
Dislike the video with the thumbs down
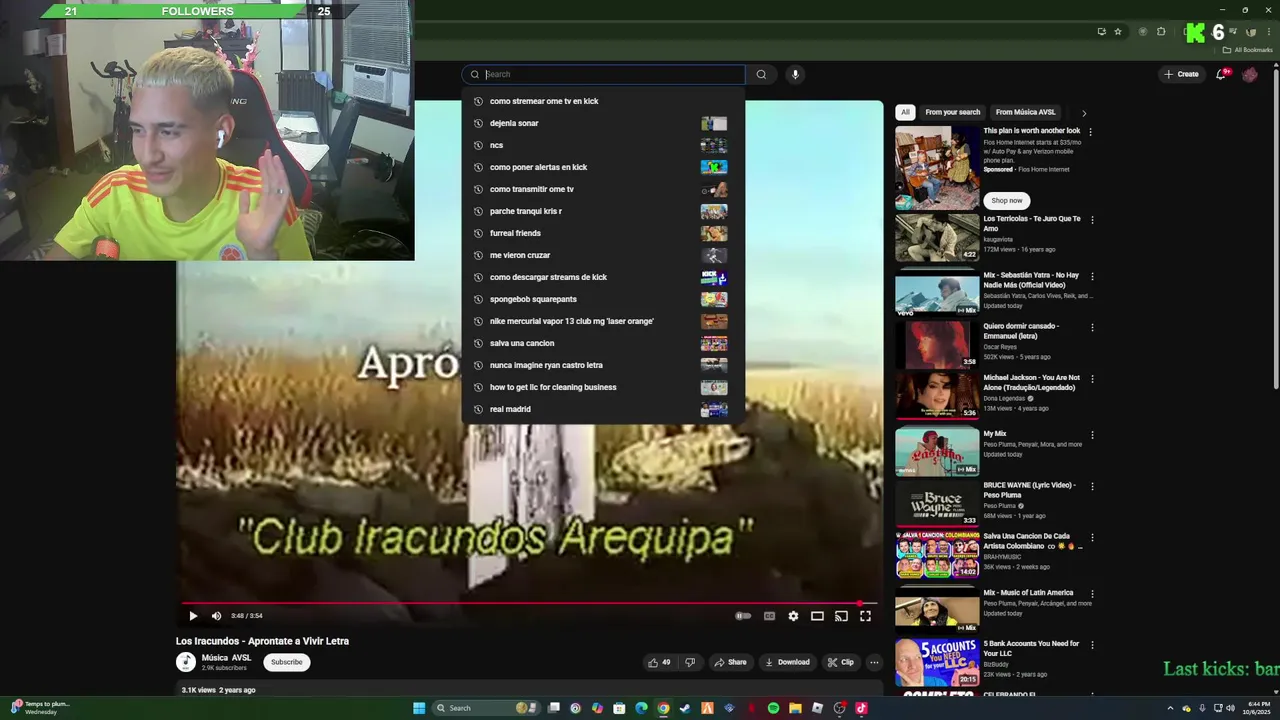click(x=690, y=662)
